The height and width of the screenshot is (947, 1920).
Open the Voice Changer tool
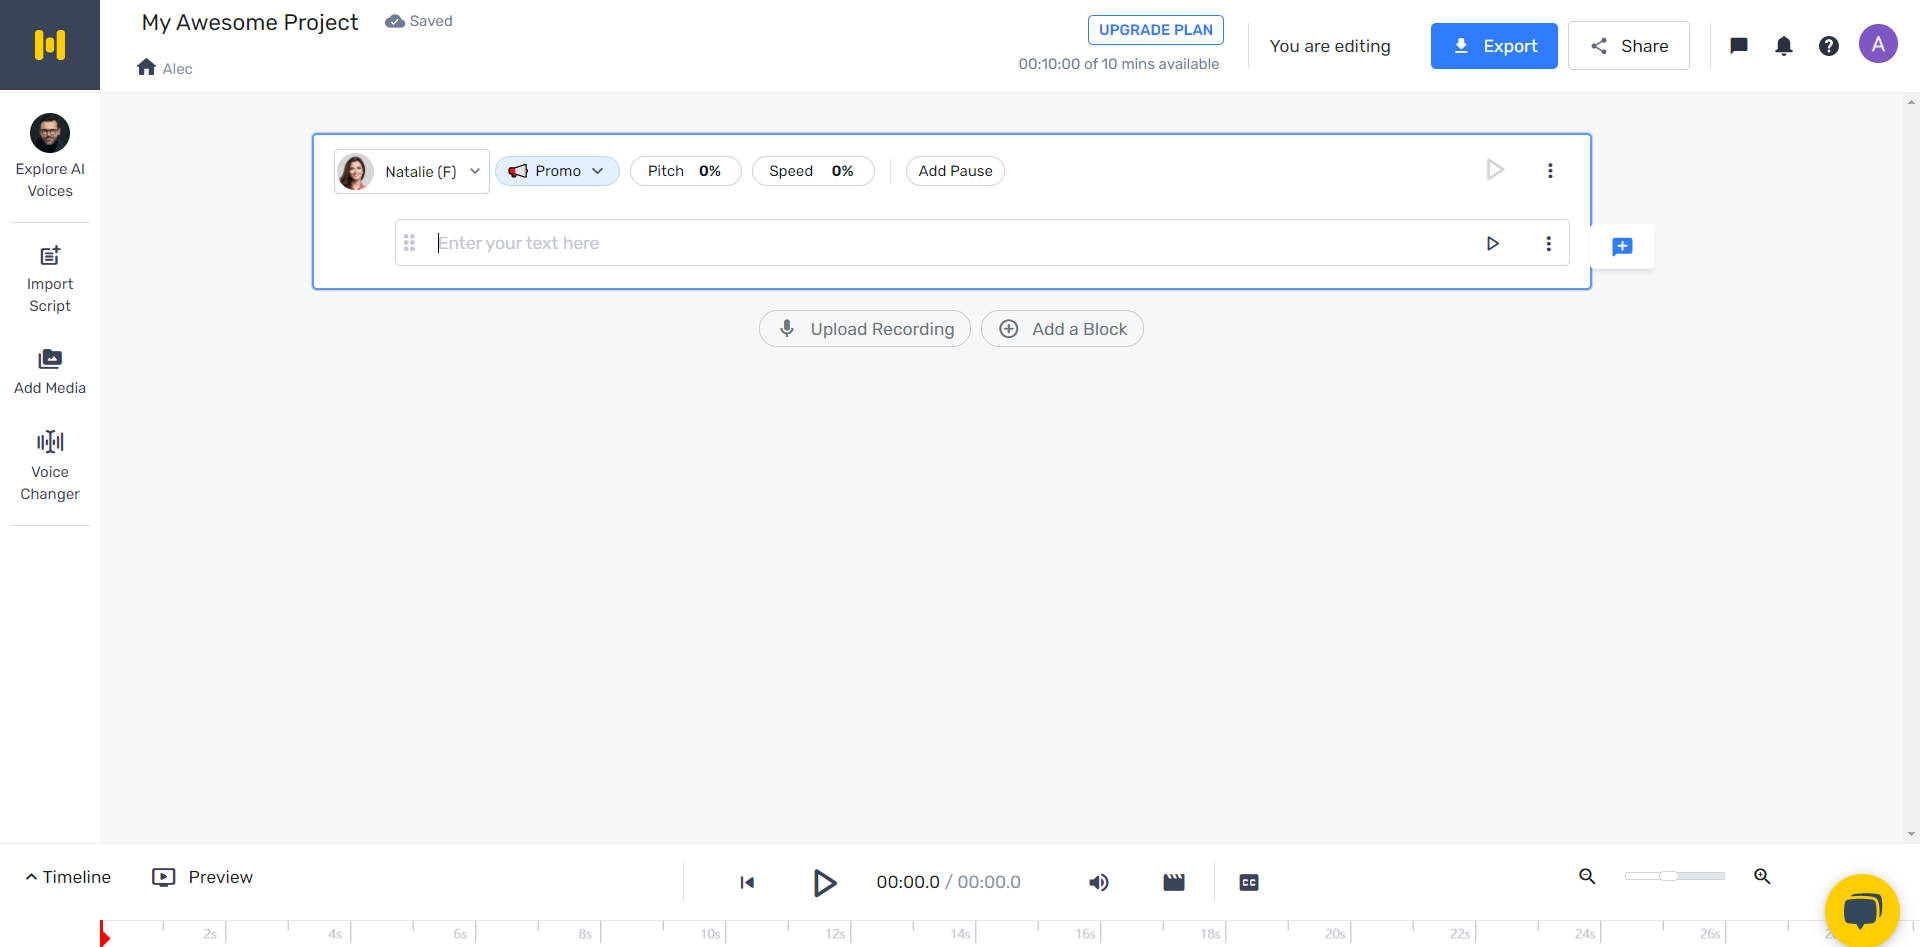(49, 465)
